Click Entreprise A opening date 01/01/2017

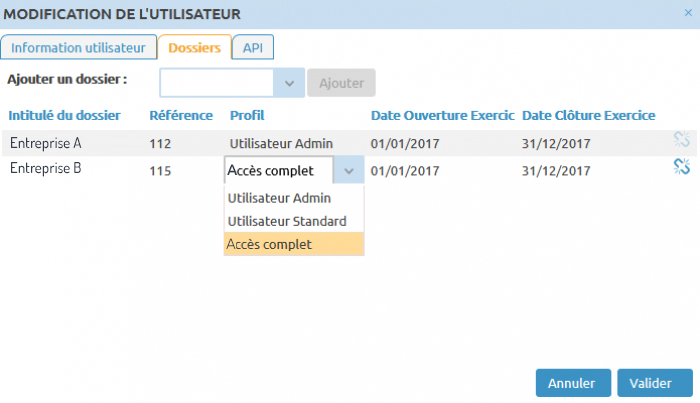coord(405,144)
